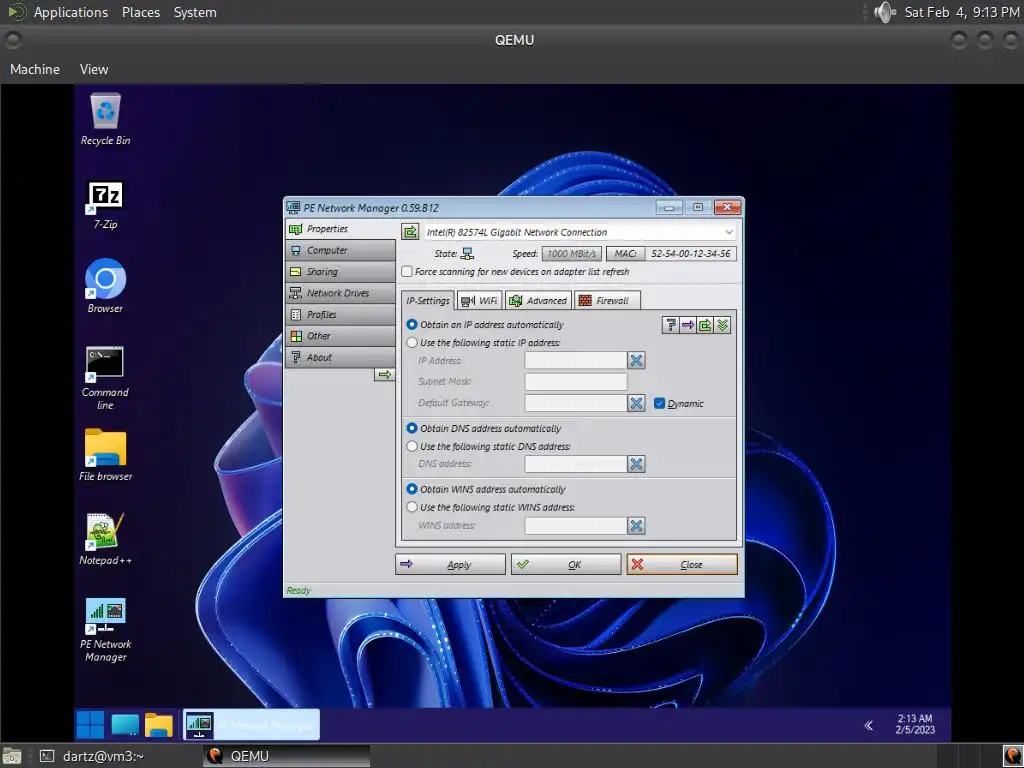Click the question-mark help icon
The height and width of the screenshot is (768, 1024).
point(671,325)
